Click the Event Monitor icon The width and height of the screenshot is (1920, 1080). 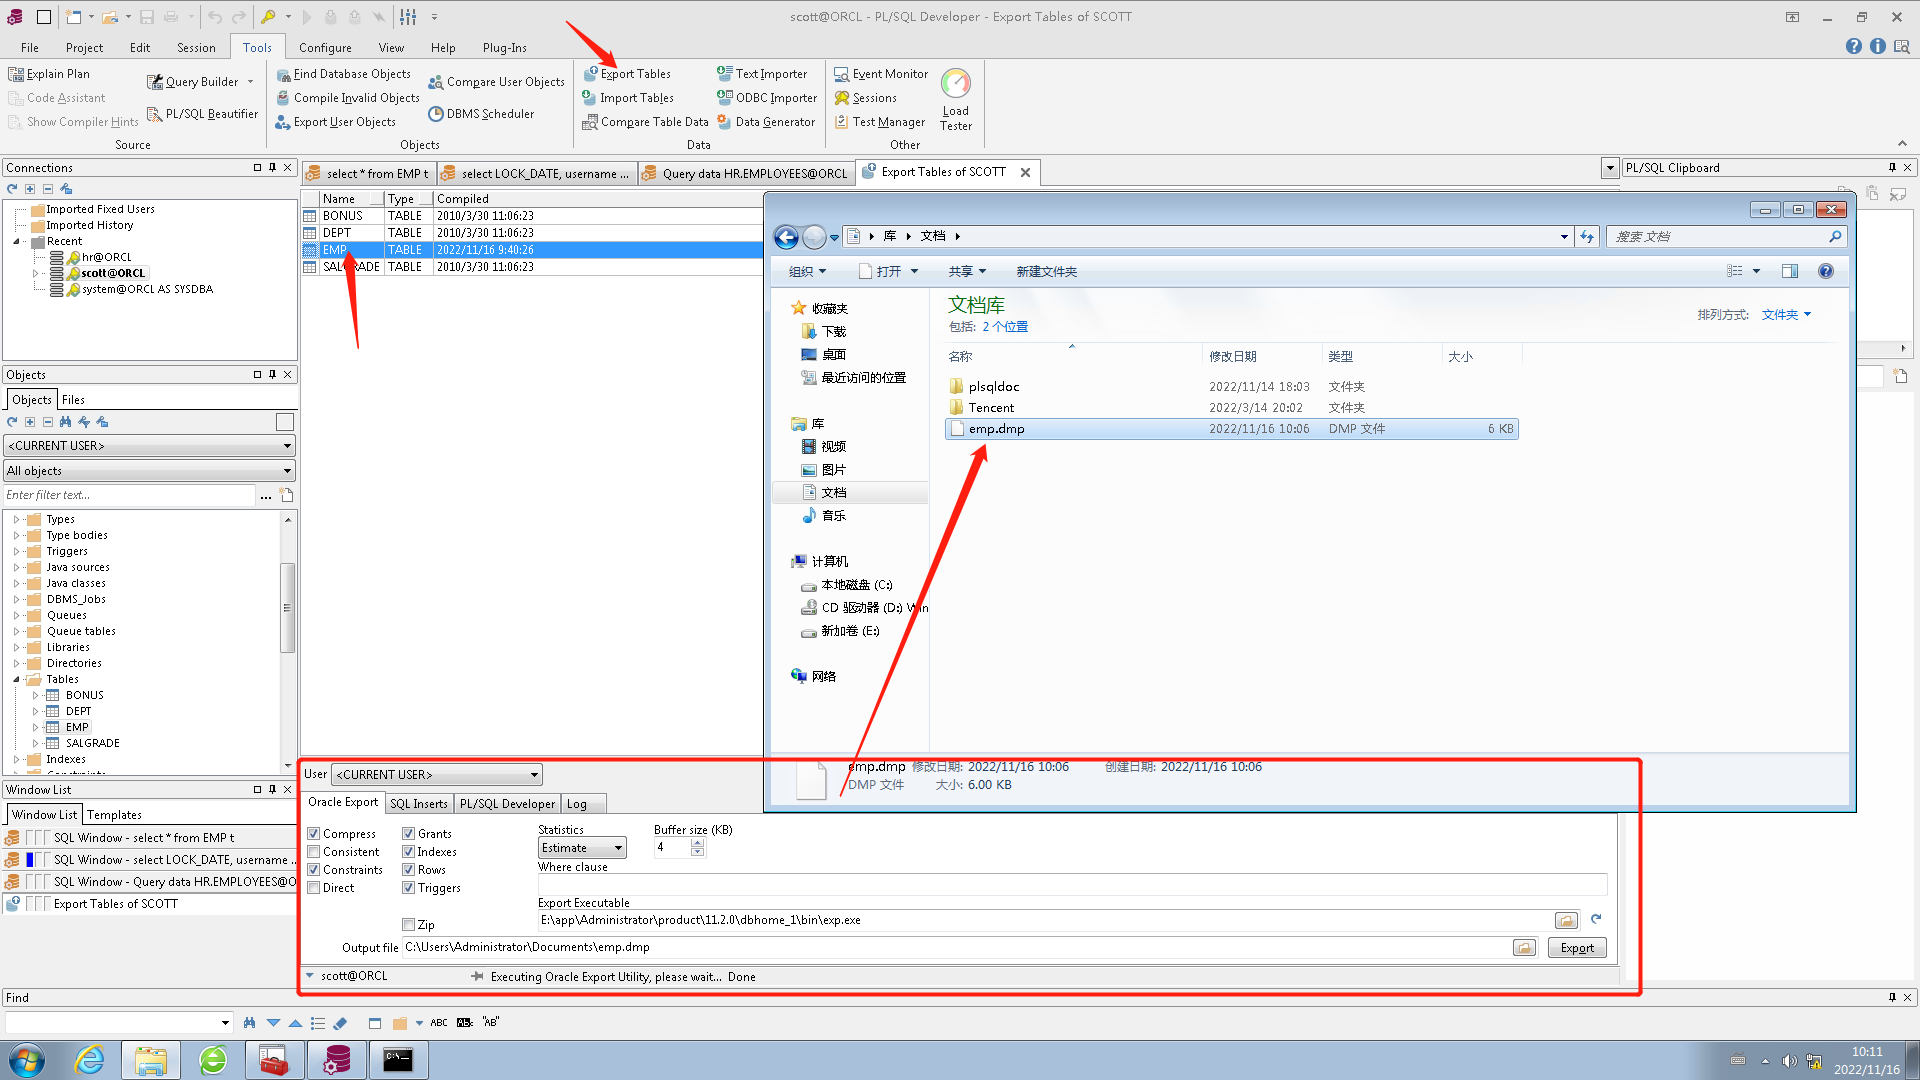coord(843,74)
